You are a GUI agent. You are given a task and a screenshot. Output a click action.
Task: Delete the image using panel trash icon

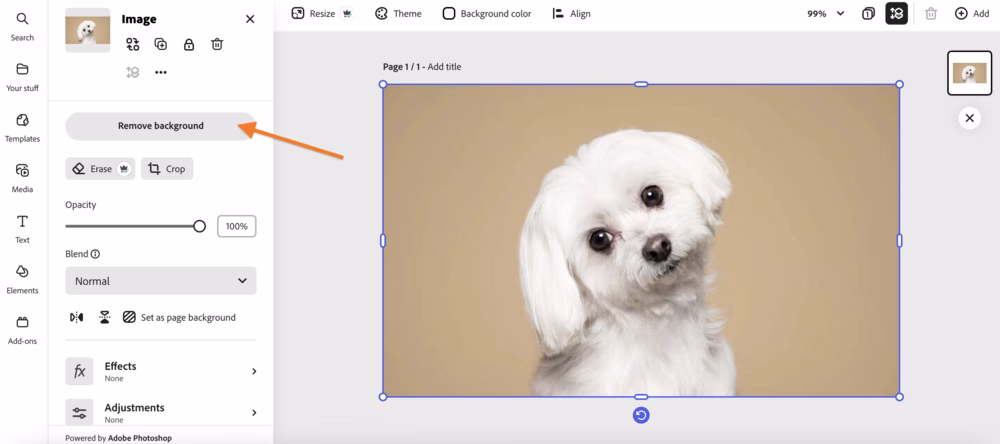pyautogui.click(x=217, y=44)
